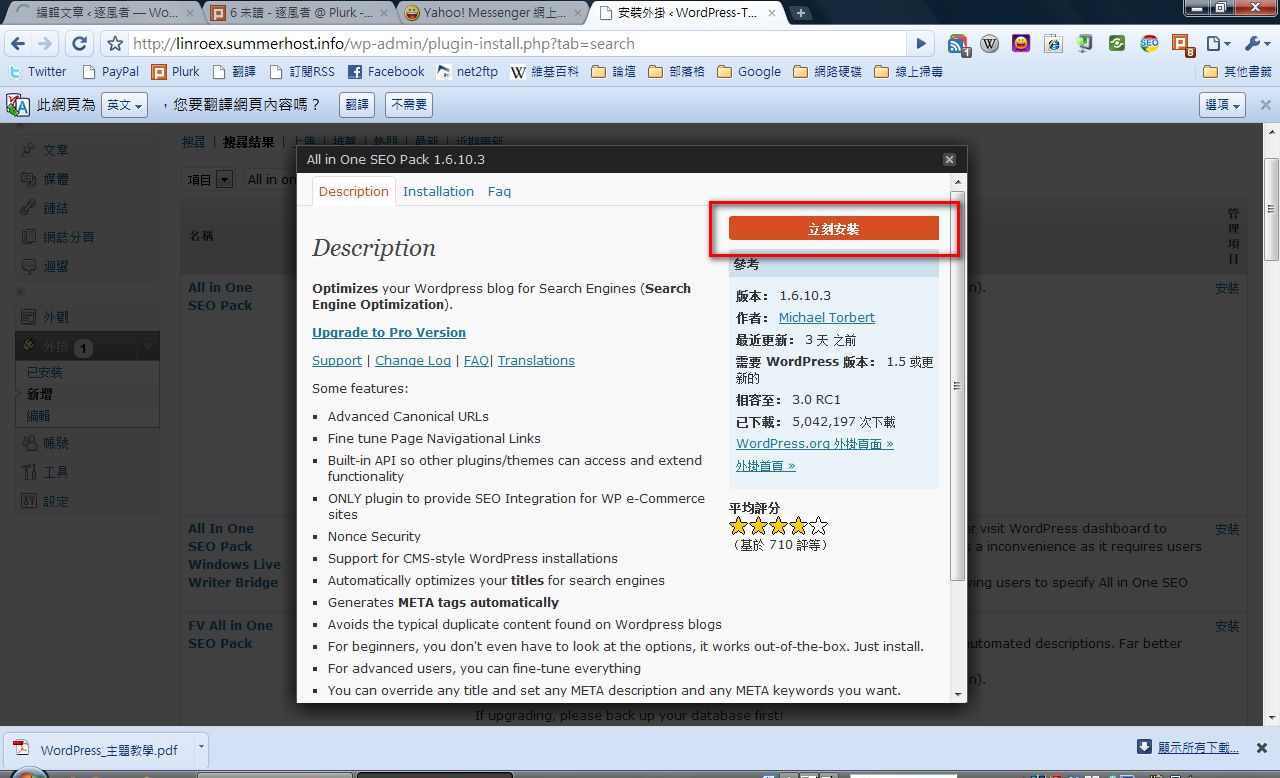This screenshot has width=1280, height=778.
Task: Open the 論壇 bookmarks folder
Action: tap(613, 72)
